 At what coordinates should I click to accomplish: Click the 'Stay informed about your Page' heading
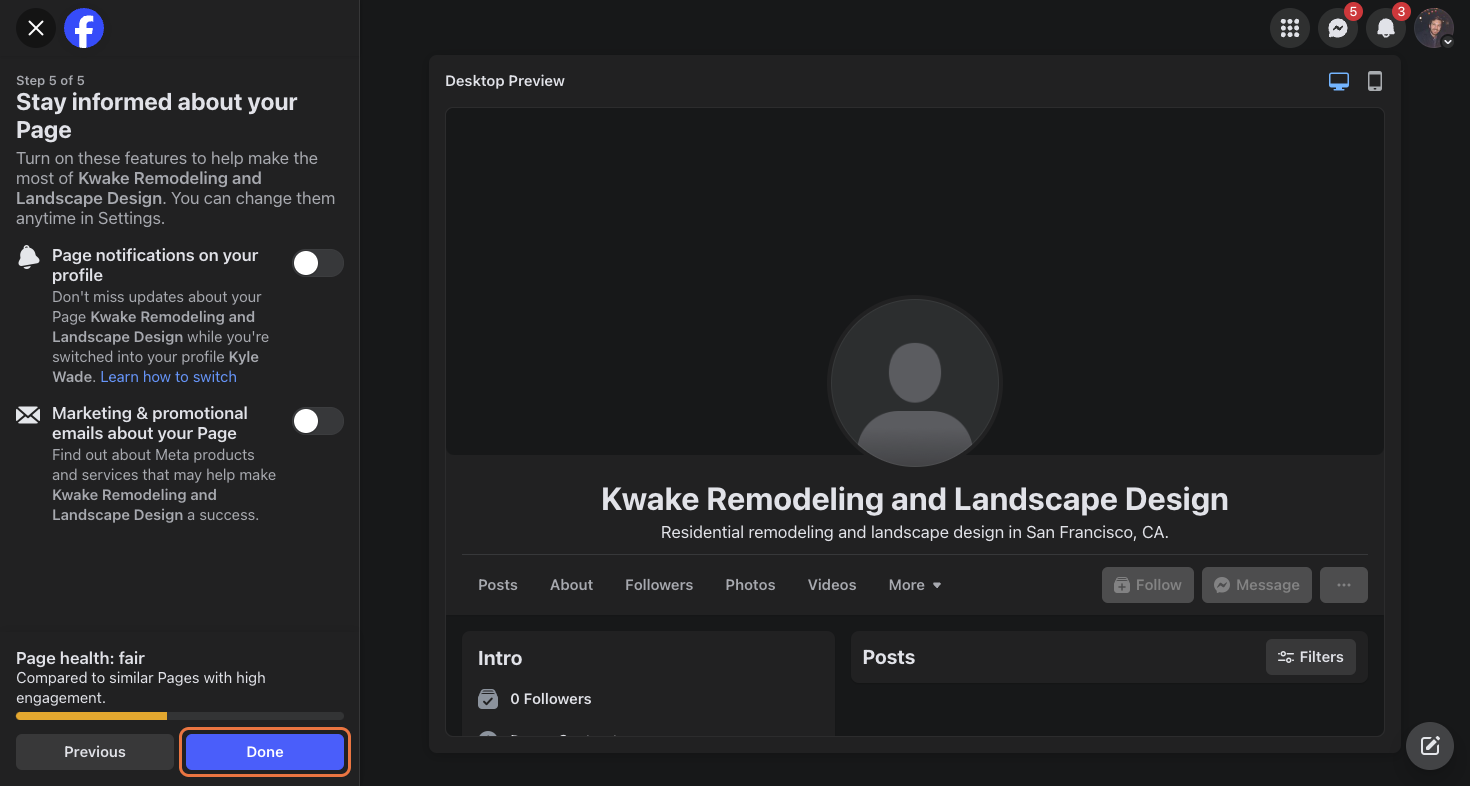tap(157, 116)
